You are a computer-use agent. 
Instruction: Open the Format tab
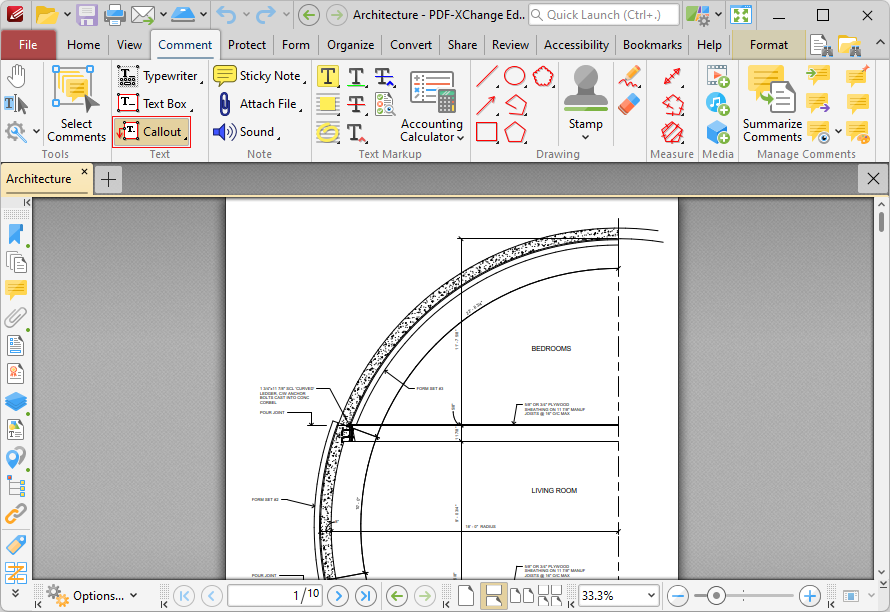(x=769, y=45)
